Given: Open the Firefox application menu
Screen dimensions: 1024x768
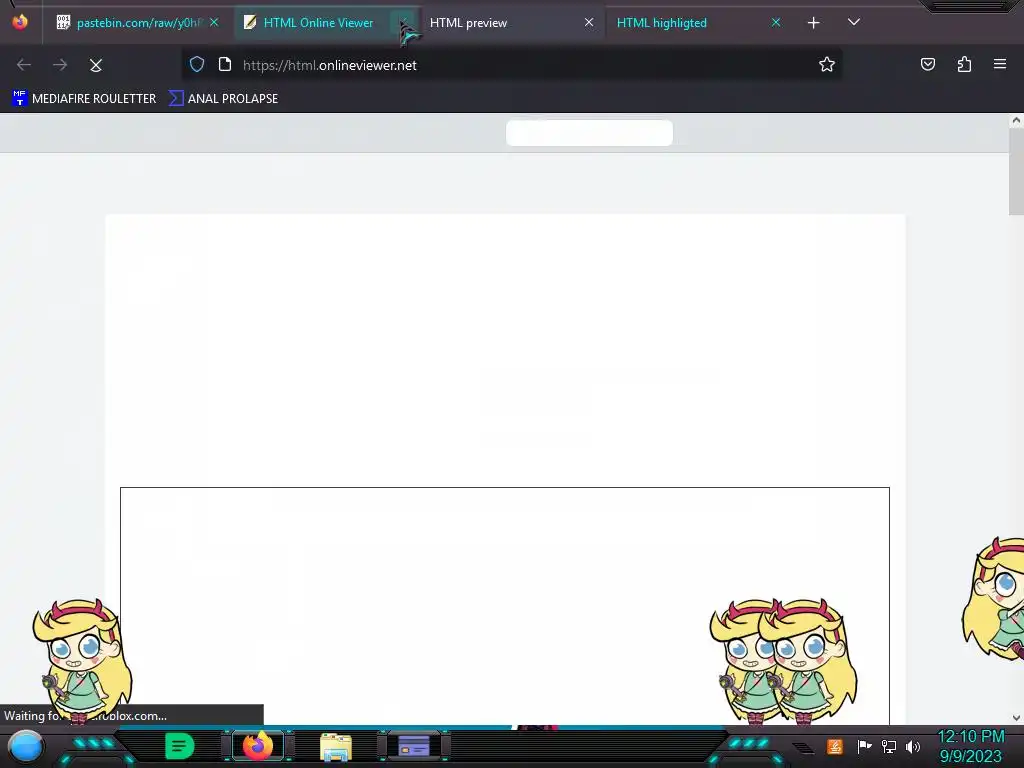Looking at the screenshot, I should (x=1000, y=64).
